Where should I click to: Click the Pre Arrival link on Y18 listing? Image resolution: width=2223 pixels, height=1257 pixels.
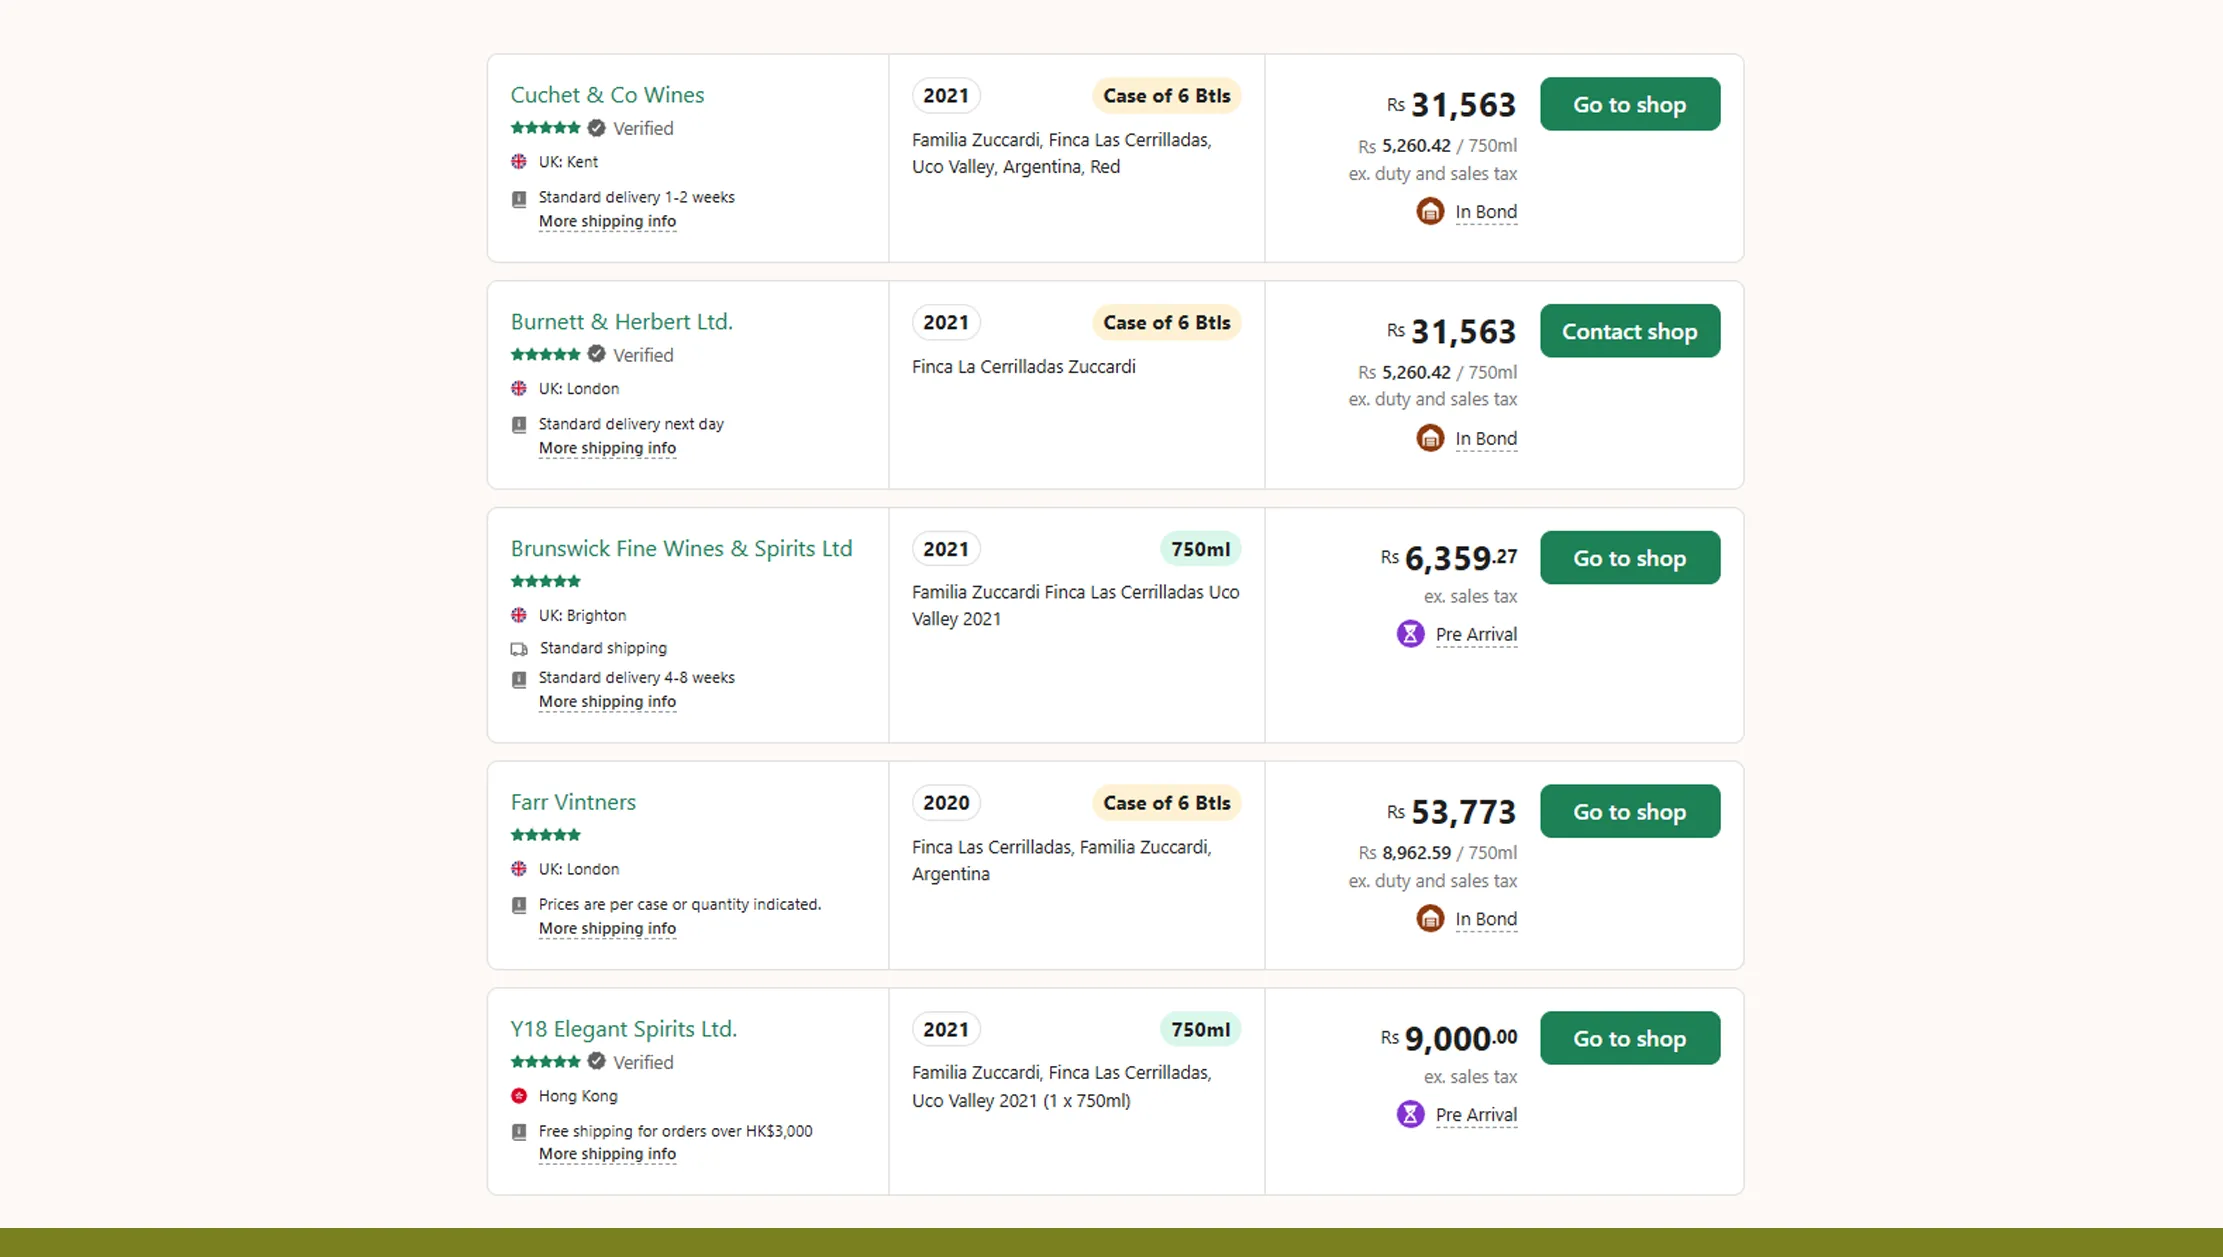tap(1475, 1114)
